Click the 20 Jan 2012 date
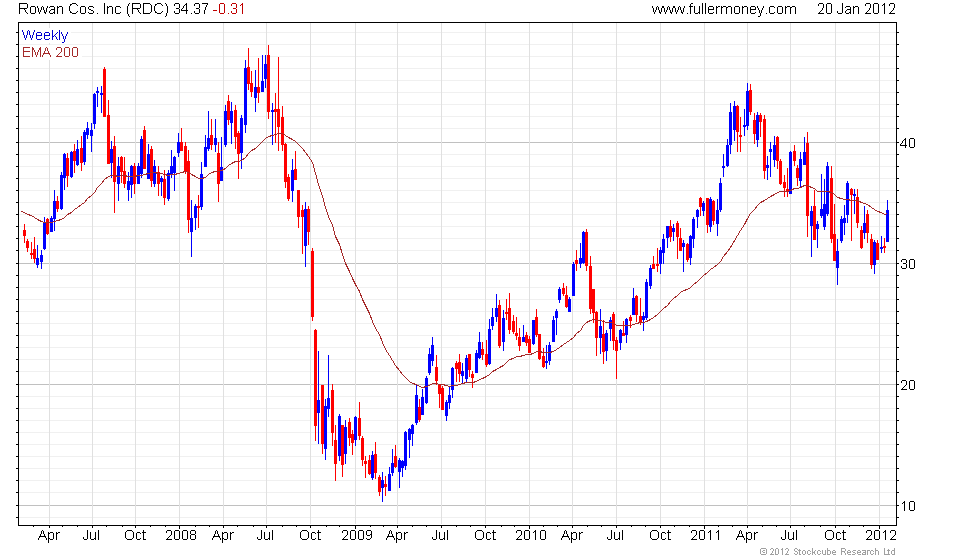980x560 pixels. (856, 9)
